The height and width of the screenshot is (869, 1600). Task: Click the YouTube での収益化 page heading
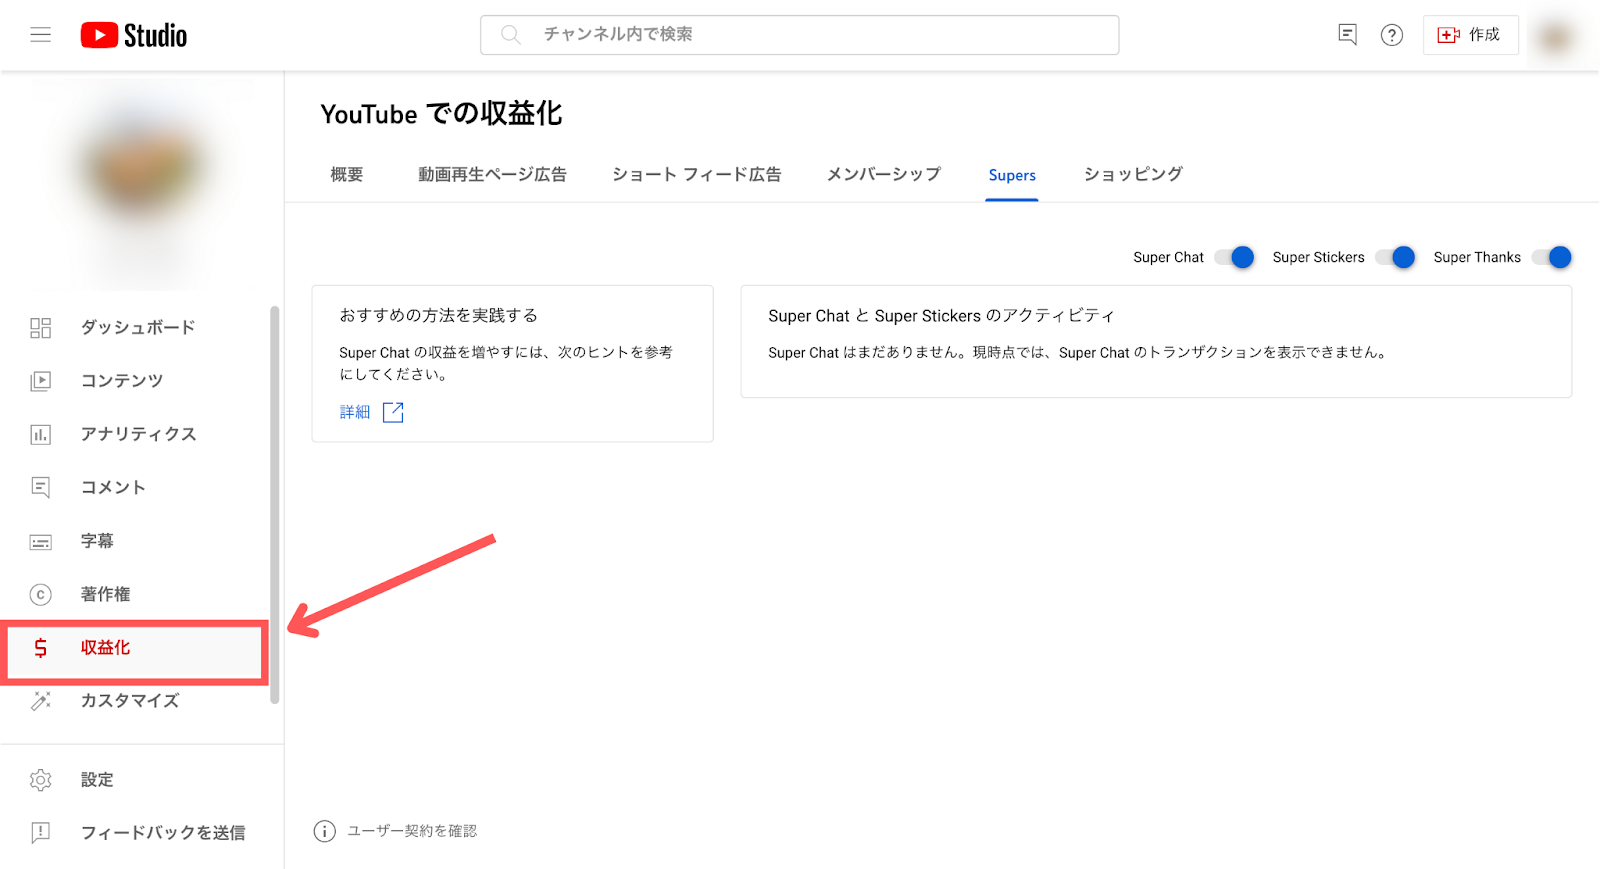click(441, 114)
